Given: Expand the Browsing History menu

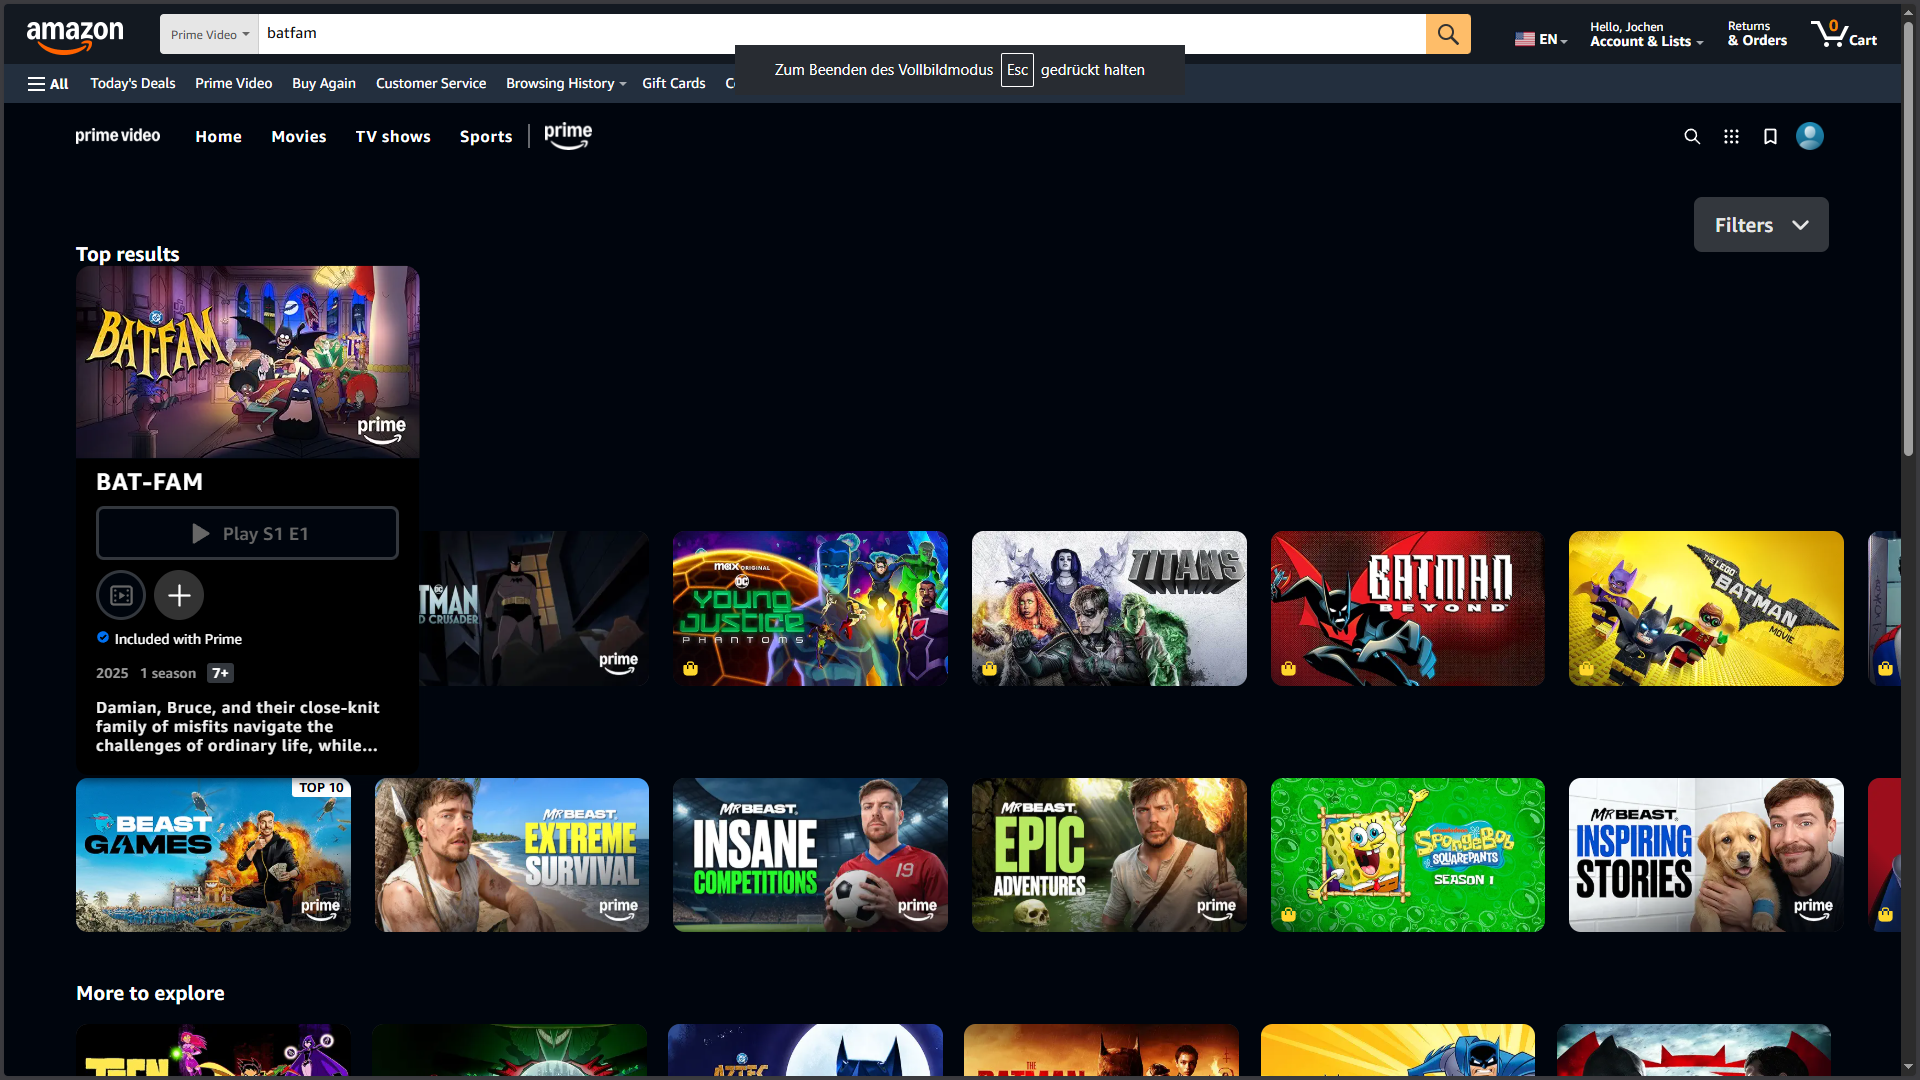Looking at the screenshot, I should [565, 84].
